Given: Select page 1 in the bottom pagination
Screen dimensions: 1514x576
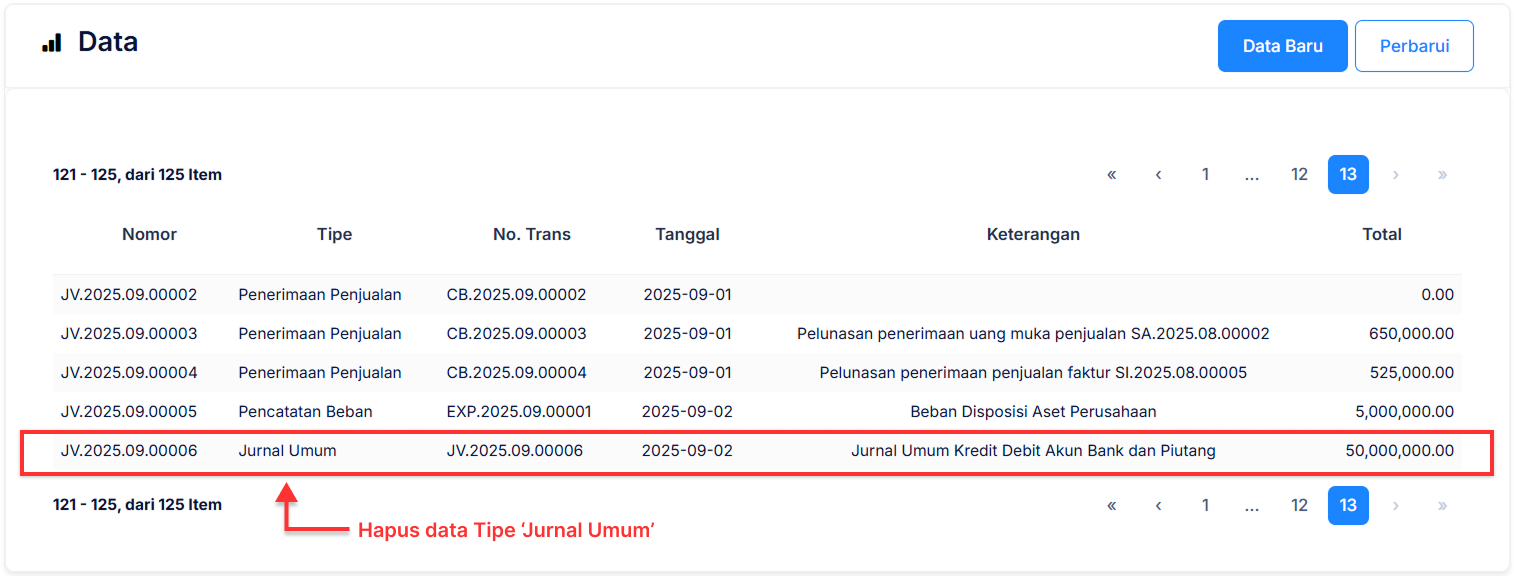Looking at the screenshot, I should point(1205,505).
